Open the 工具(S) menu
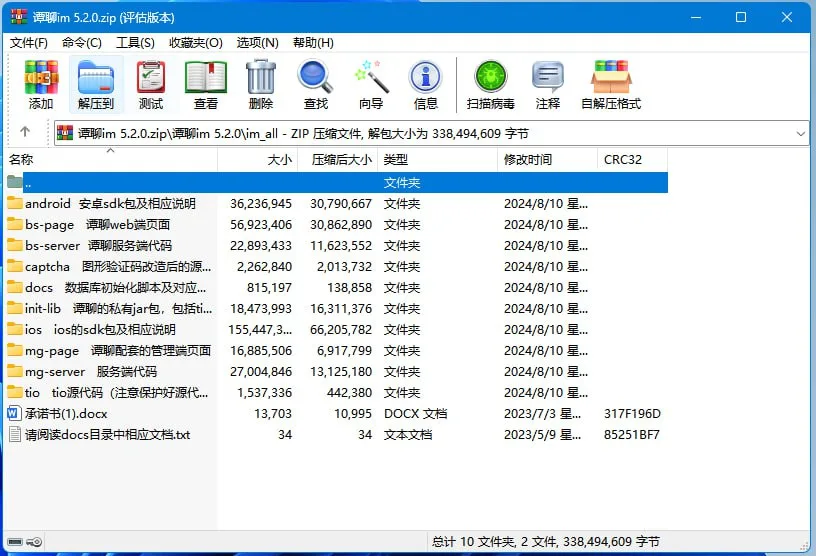 pos(135,43)
